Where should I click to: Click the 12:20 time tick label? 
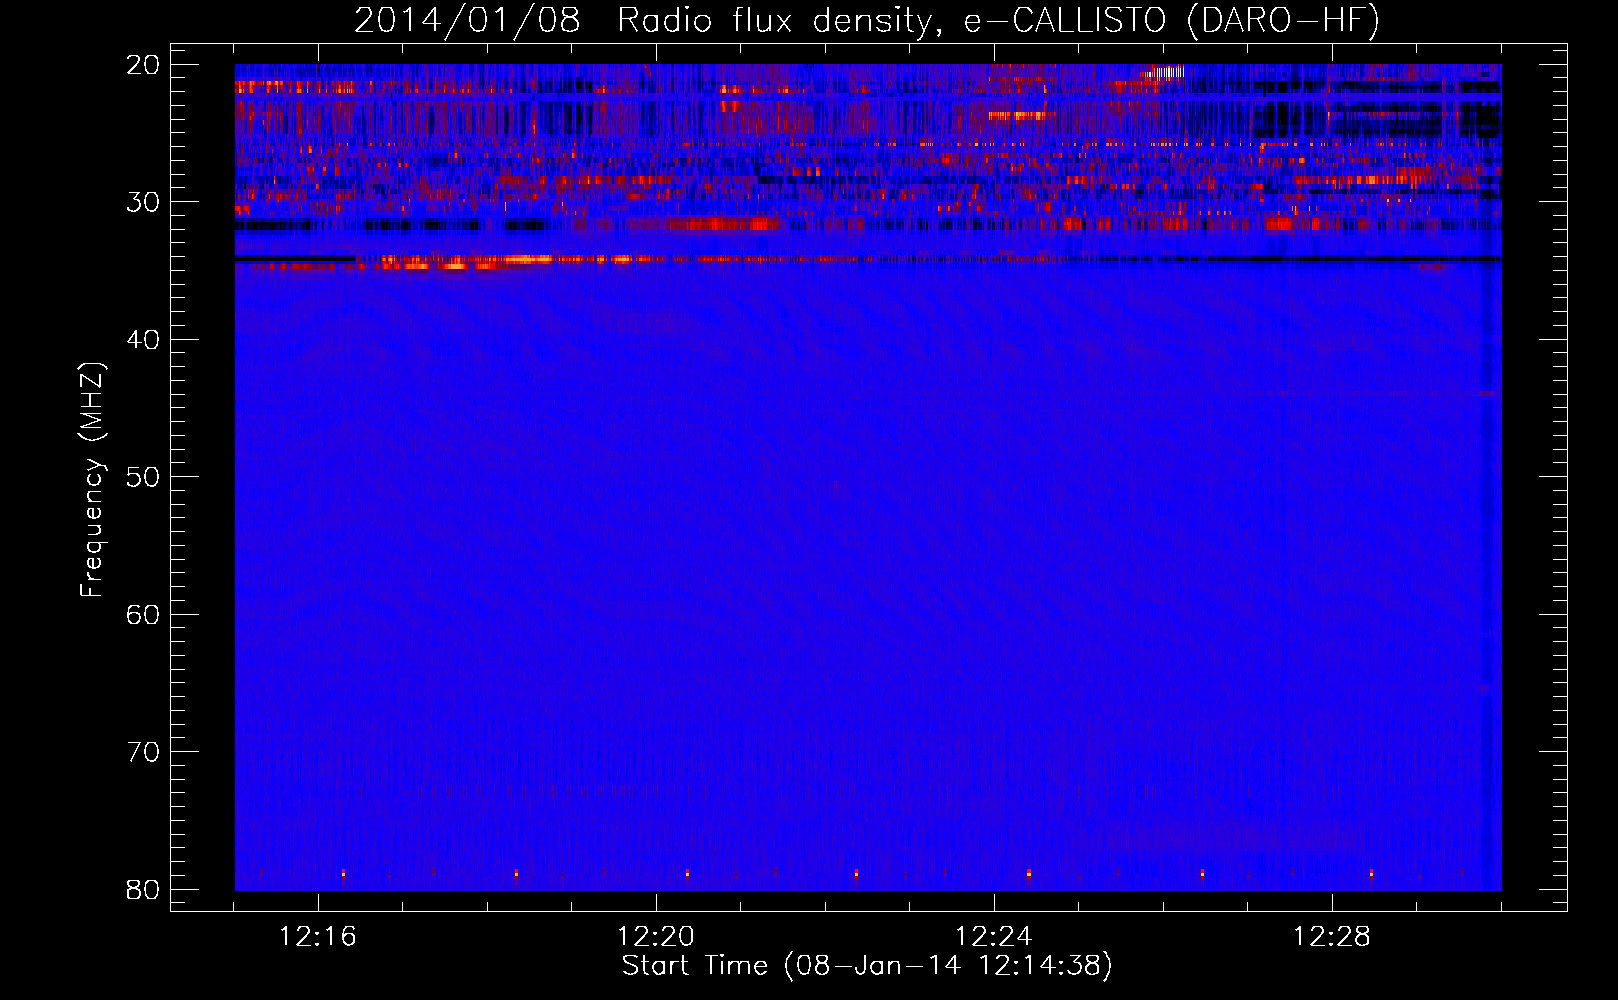[655, 937]
